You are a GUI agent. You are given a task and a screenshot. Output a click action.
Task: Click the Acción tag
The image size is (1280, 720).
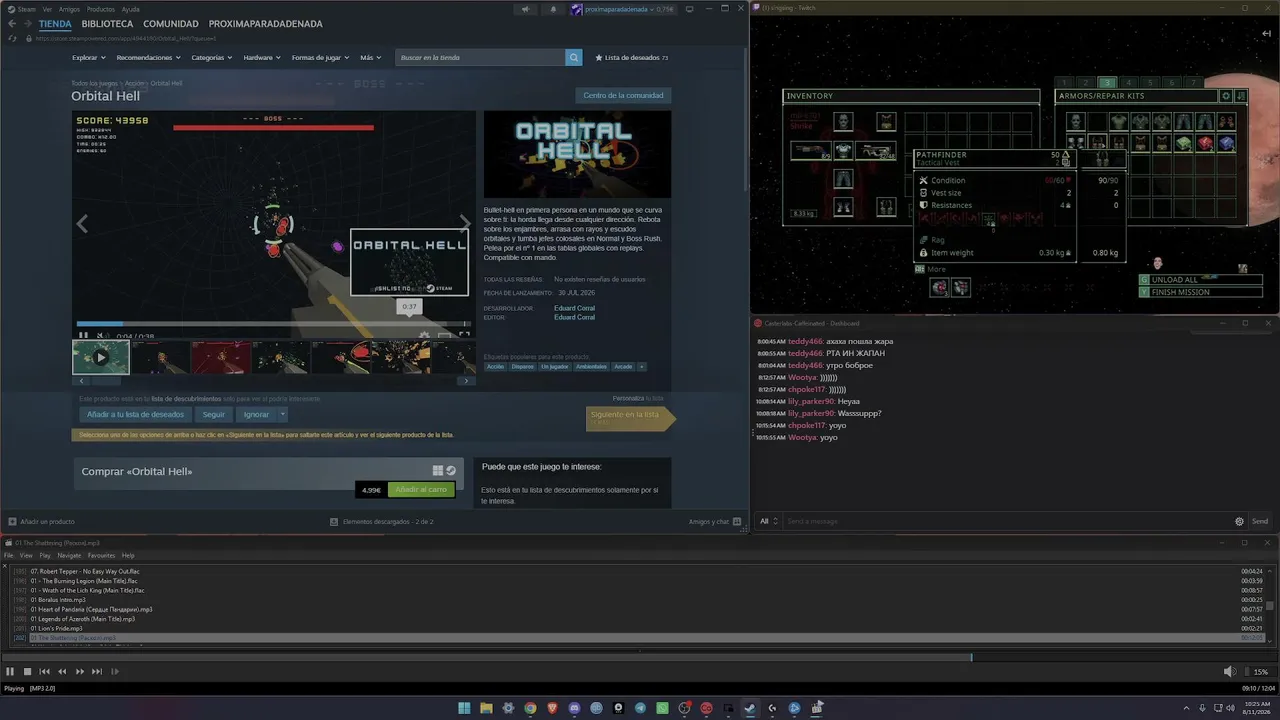[x=496, y=366]
